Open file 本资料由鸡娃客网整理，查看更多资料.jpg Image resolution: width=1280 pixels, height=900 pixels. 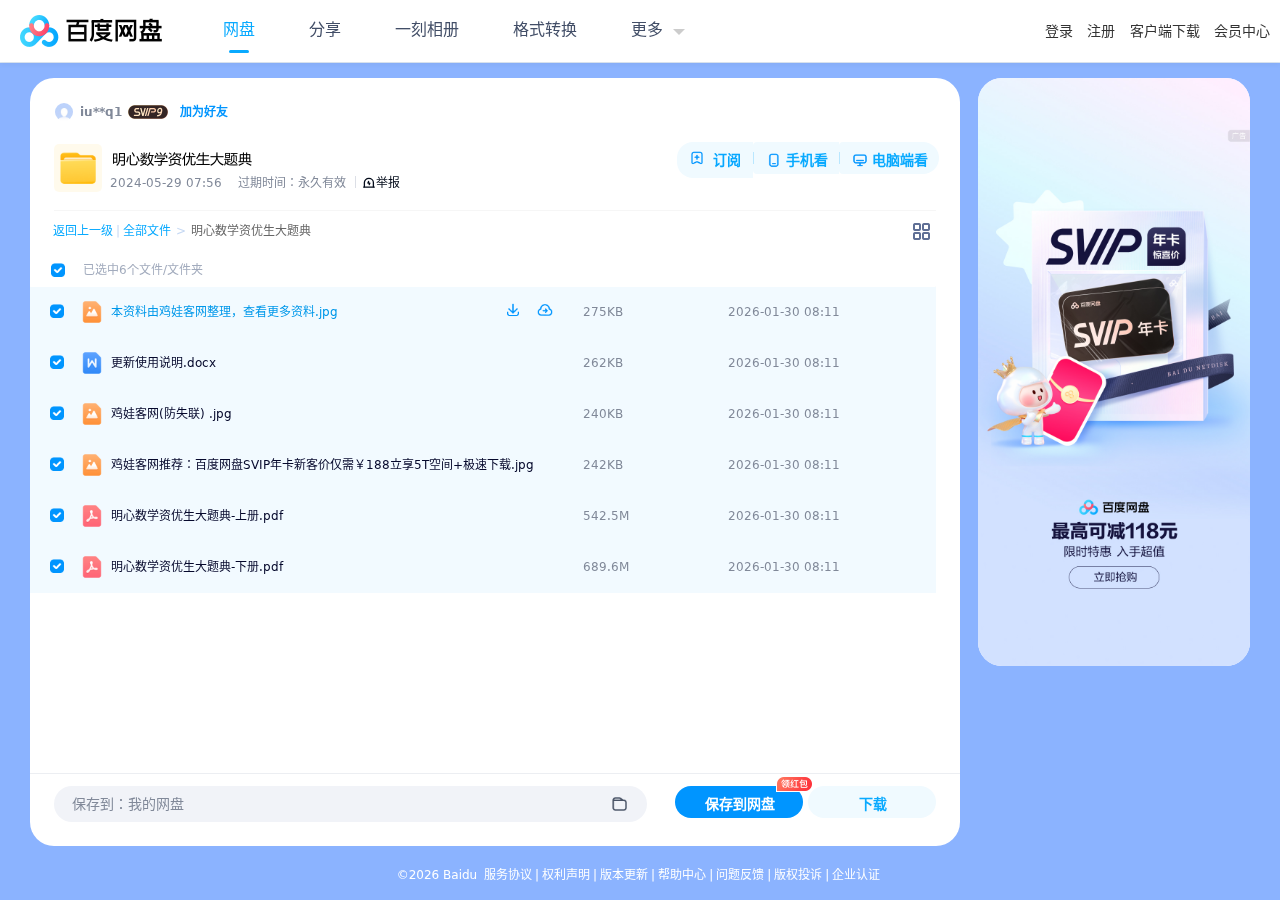[224, 312]
